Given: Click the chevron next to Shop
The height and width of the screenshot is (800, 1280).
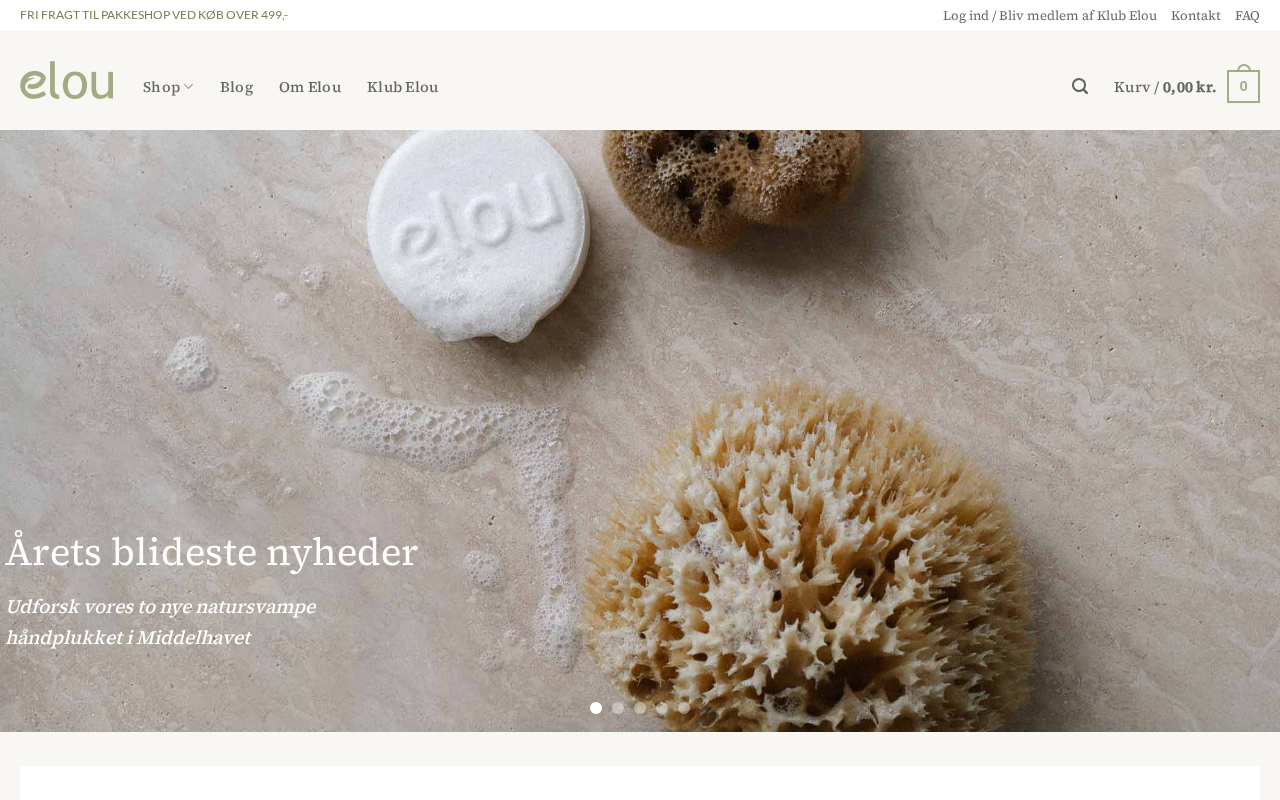Looking at the screenshot, I should click(188, 87).
